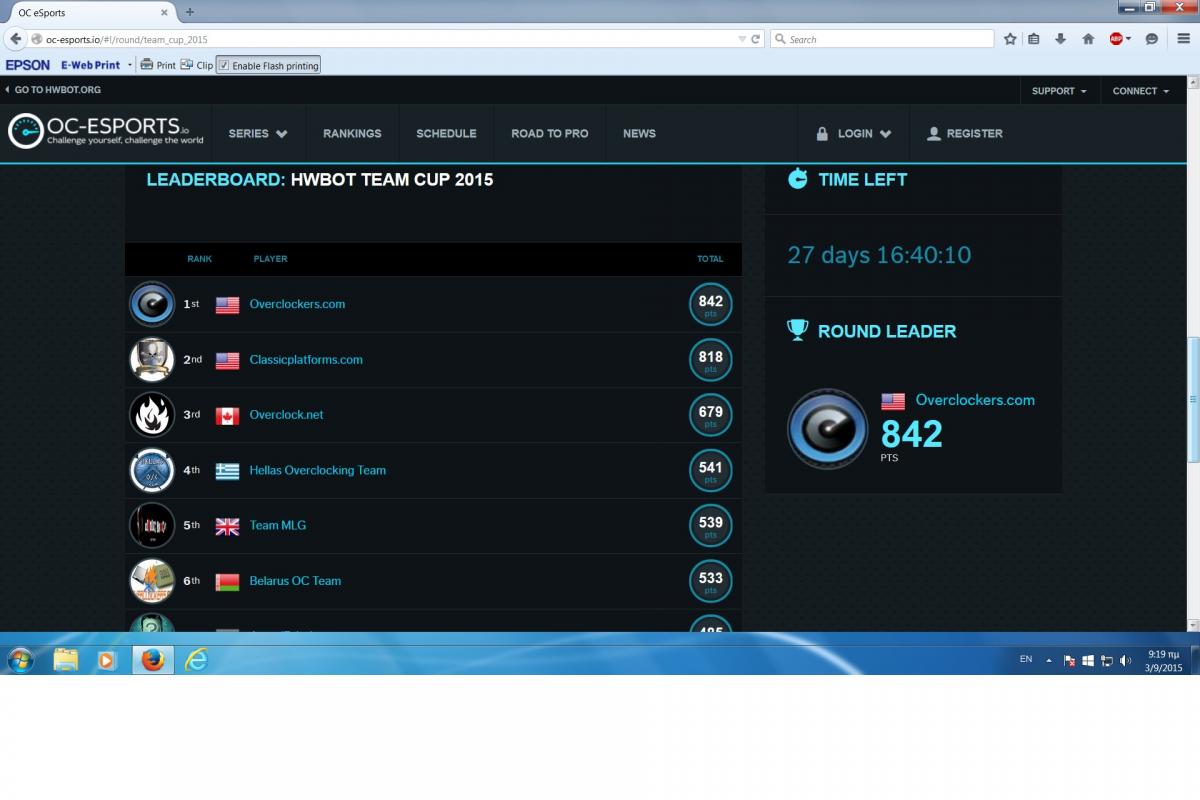Click the volume speaker tray icon
The image size is (1200, 800).
coord(1125,660)
